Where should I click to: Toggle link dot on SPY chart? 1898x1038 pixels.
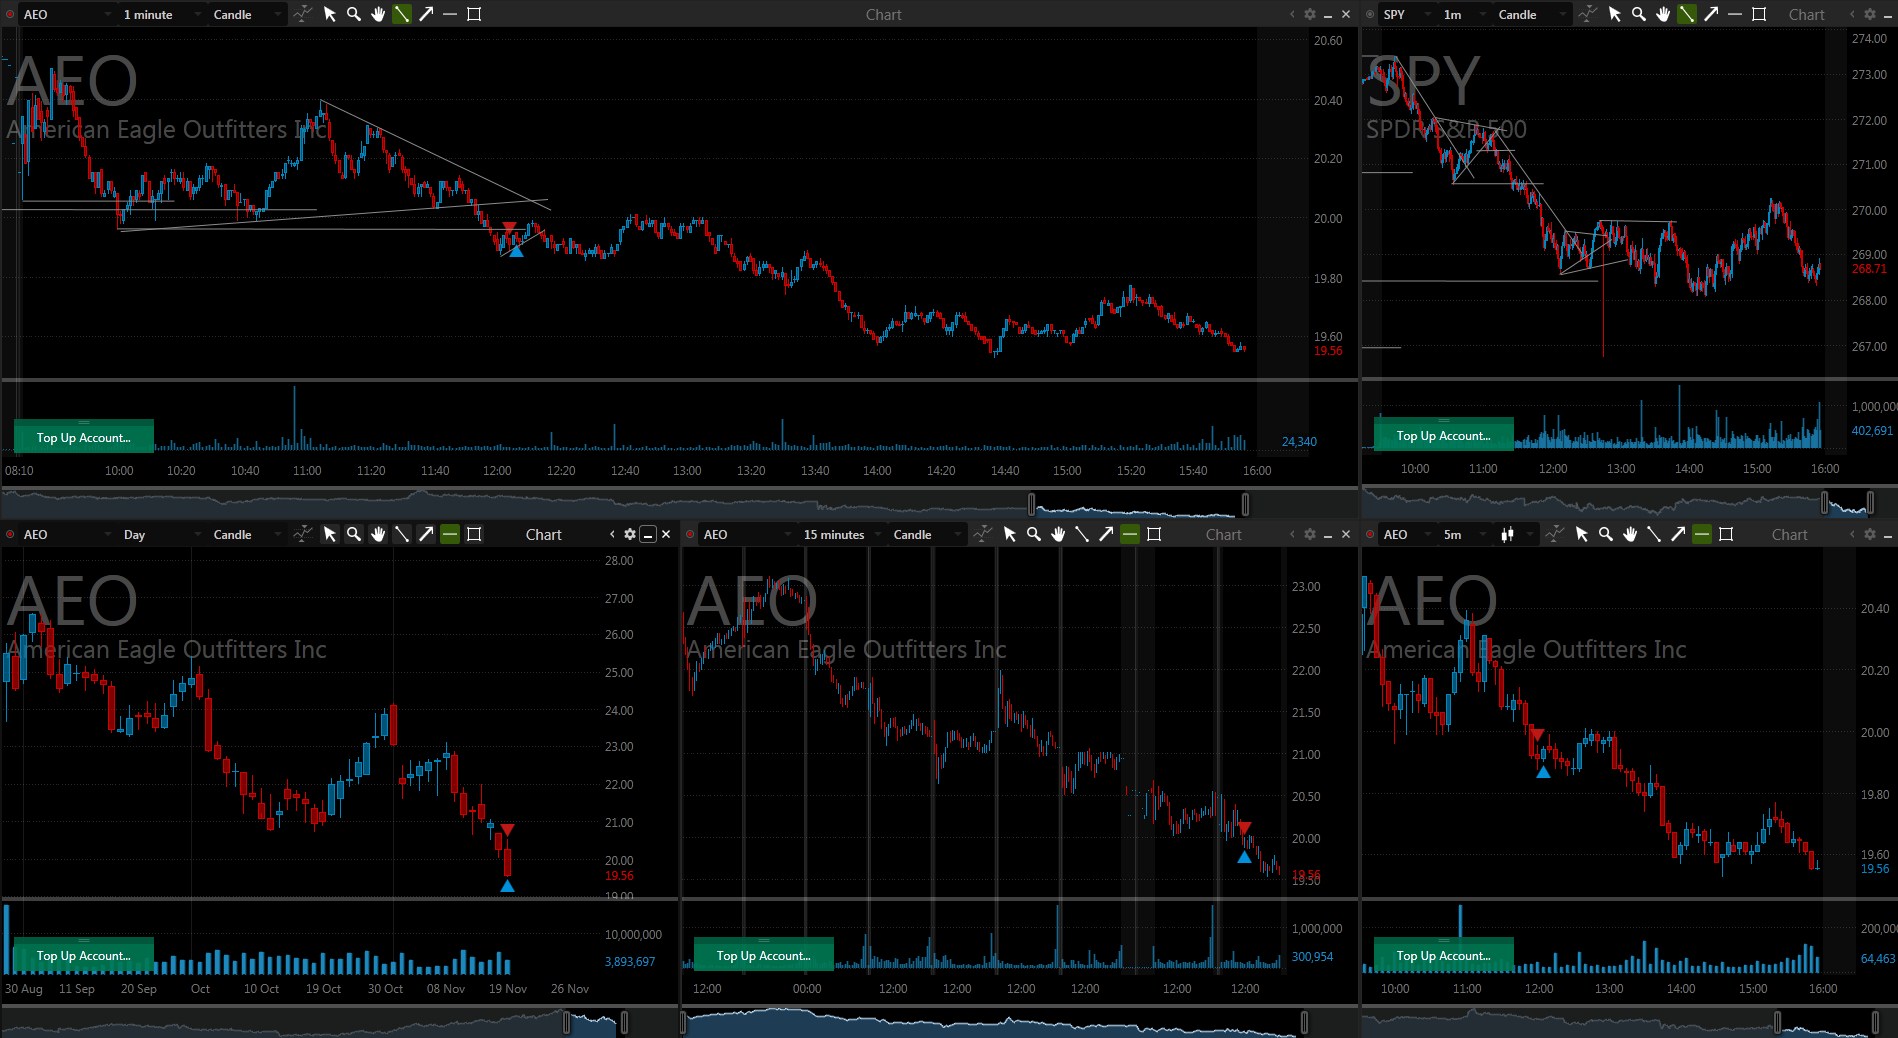(x=1371, y=15)
